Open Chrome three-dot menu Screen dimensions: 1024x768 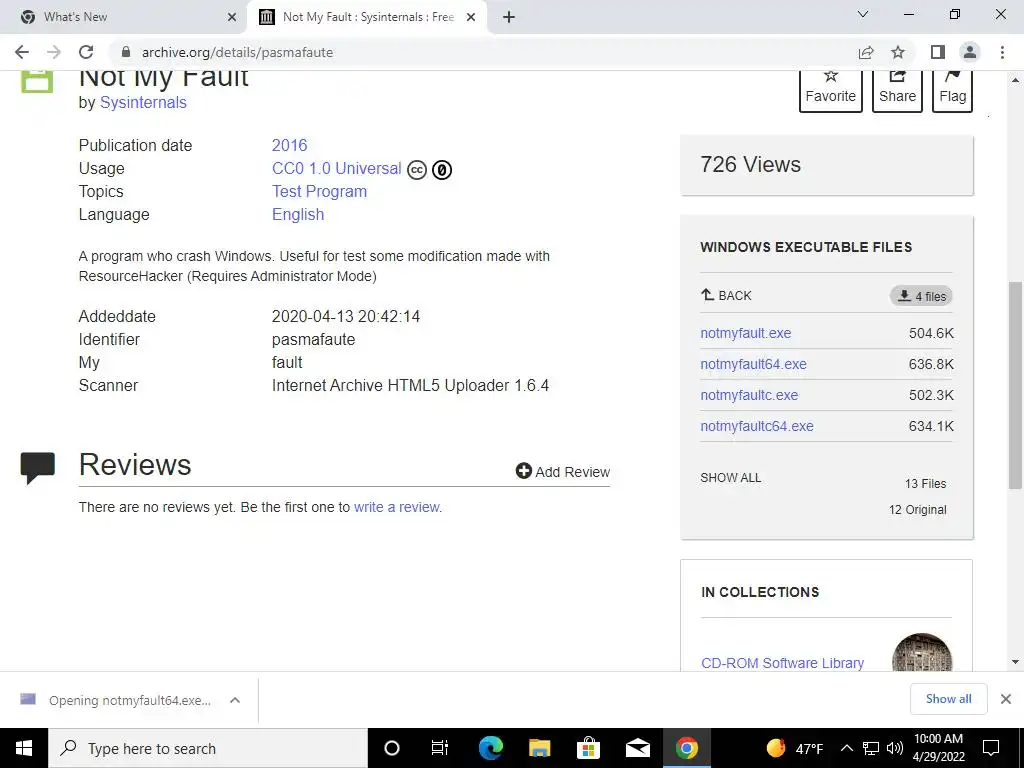point(1002,52)
